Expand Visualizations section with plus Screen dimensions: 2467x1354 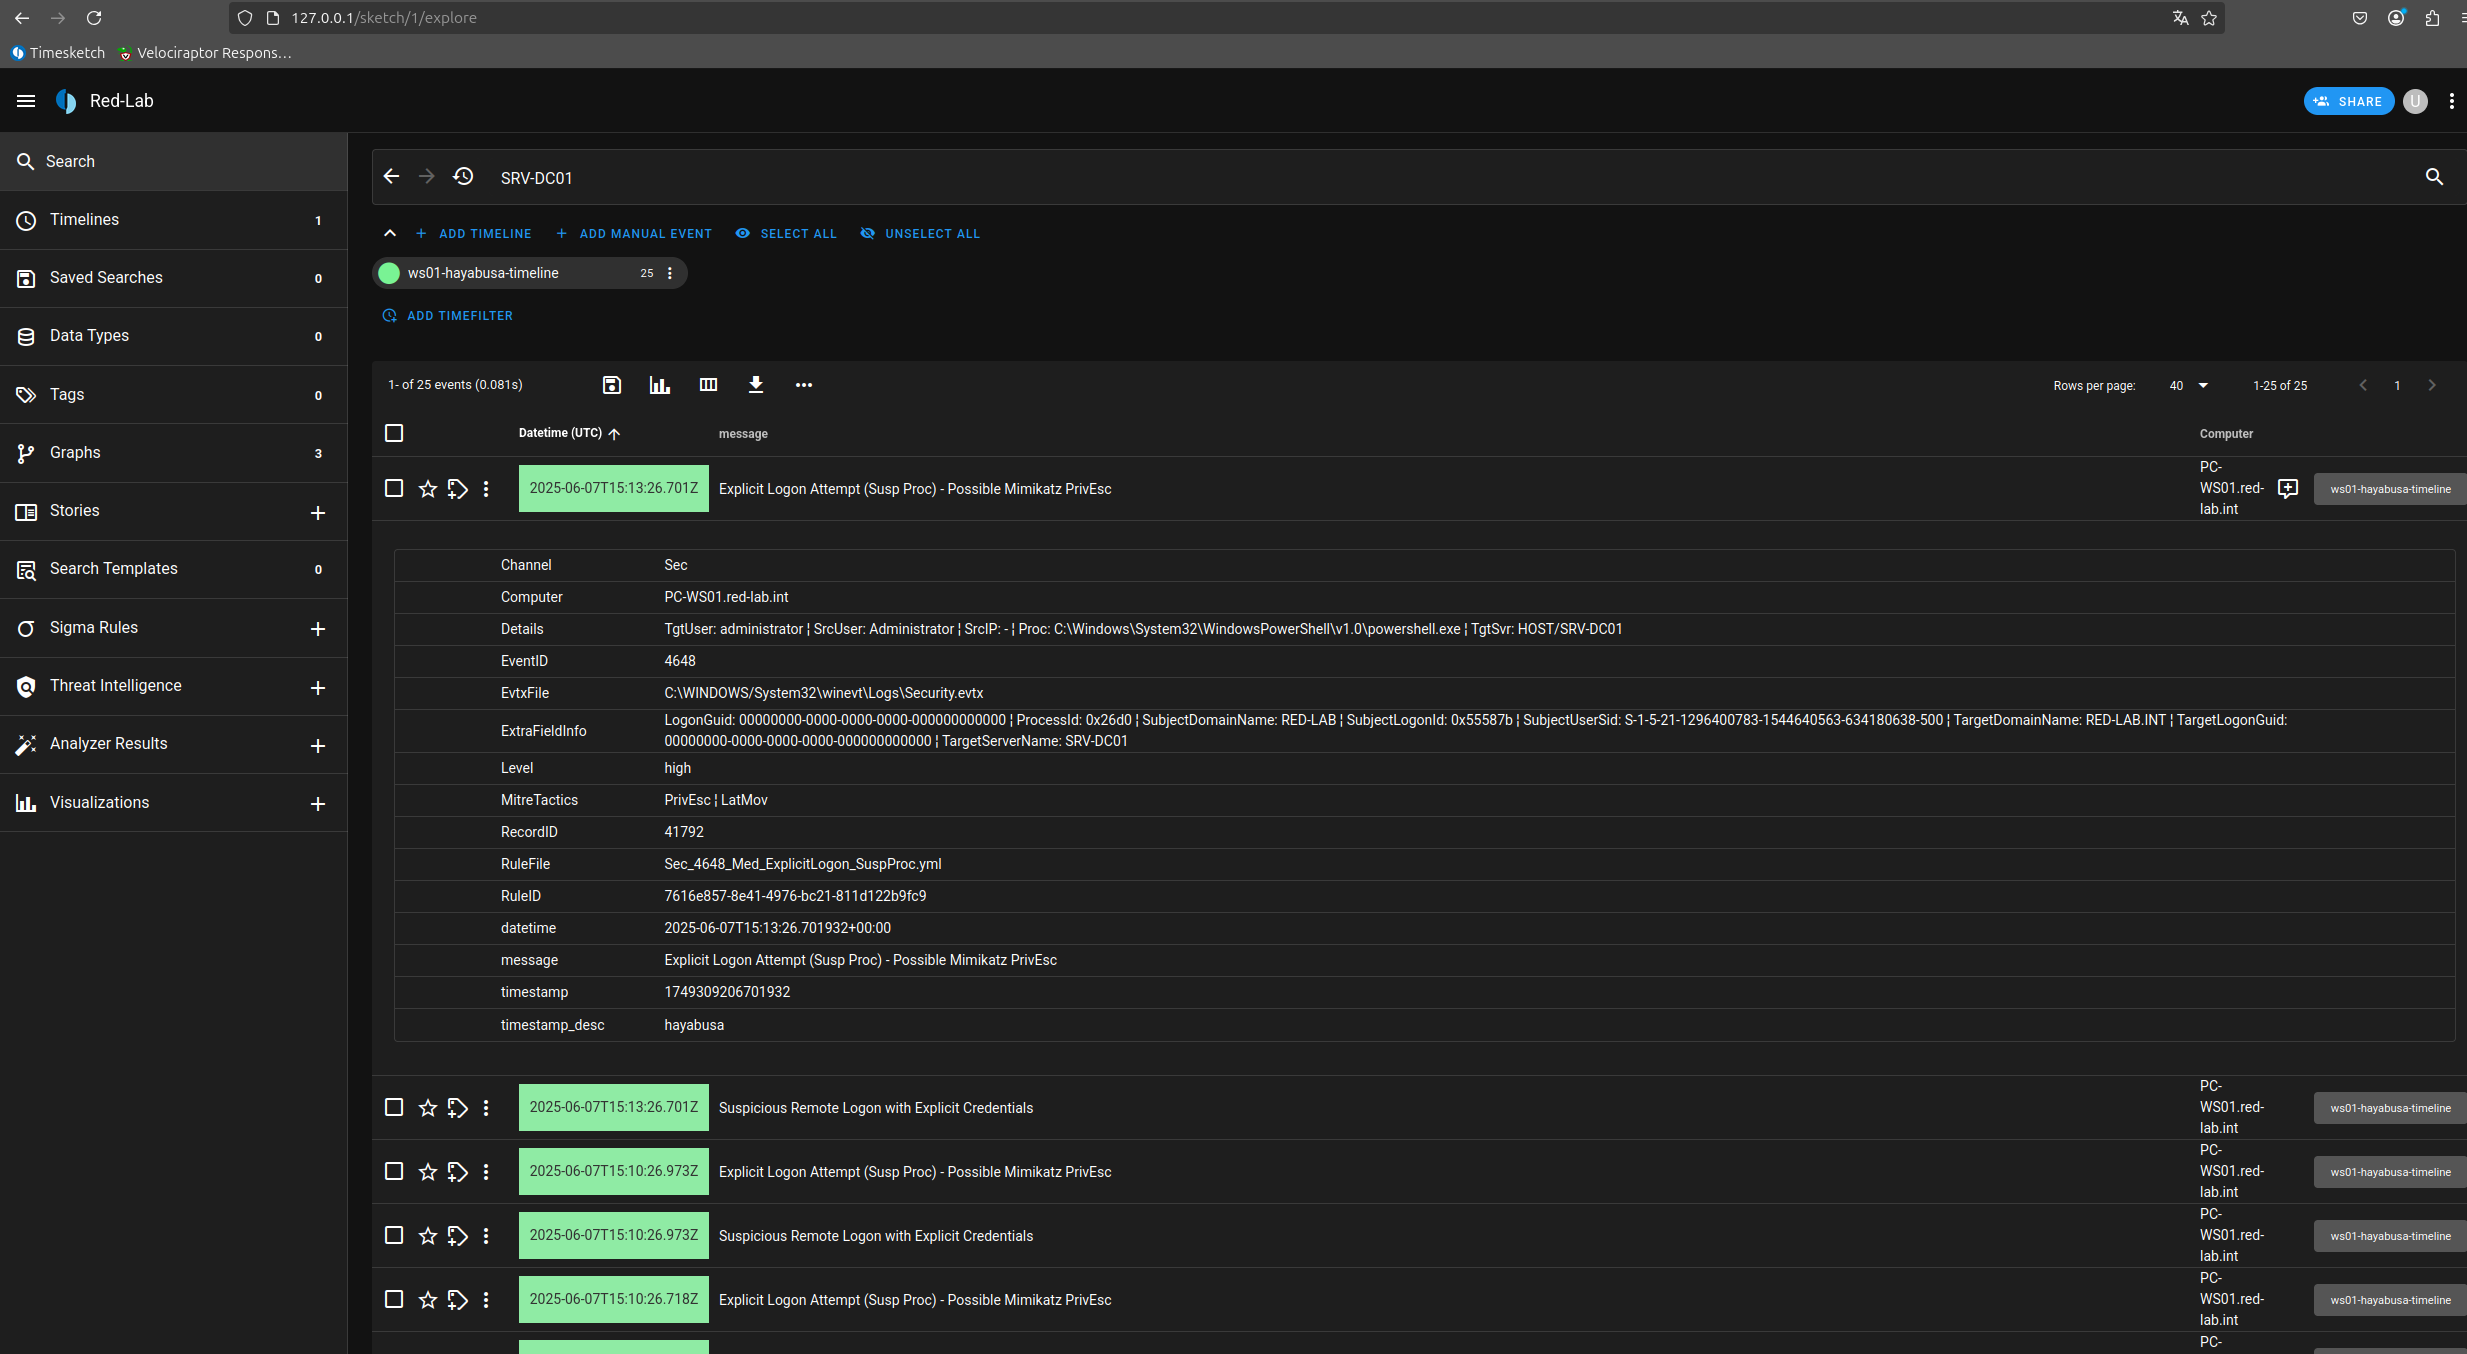coord(318,804)
